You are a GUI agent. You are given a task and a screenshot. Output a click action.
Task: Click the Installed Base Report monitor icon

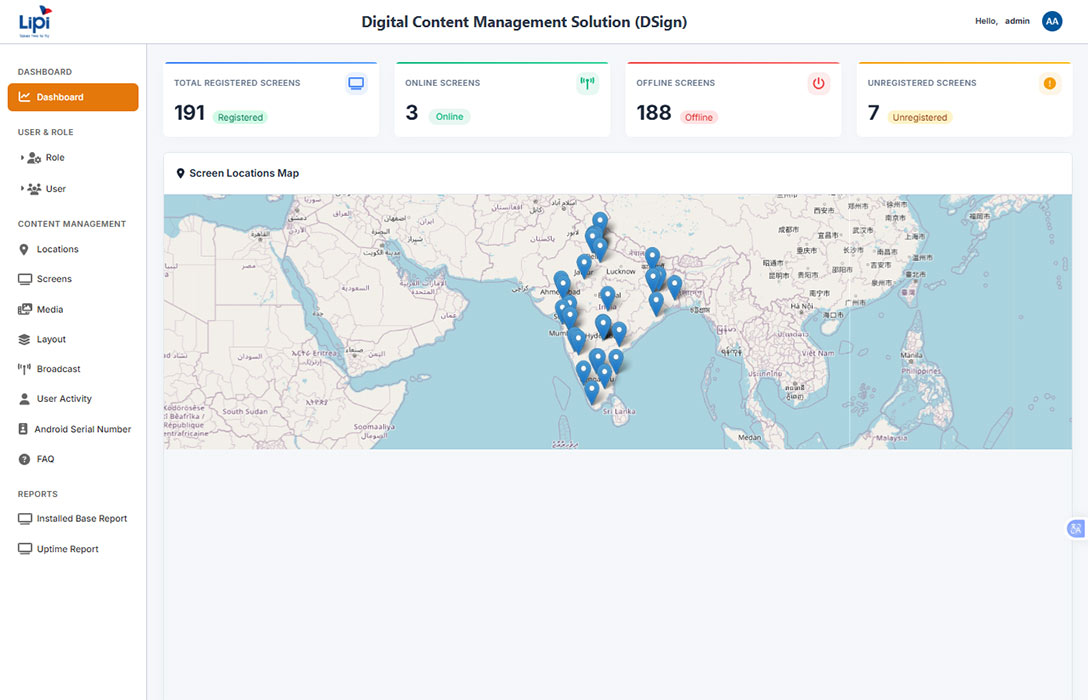[25, 518]
